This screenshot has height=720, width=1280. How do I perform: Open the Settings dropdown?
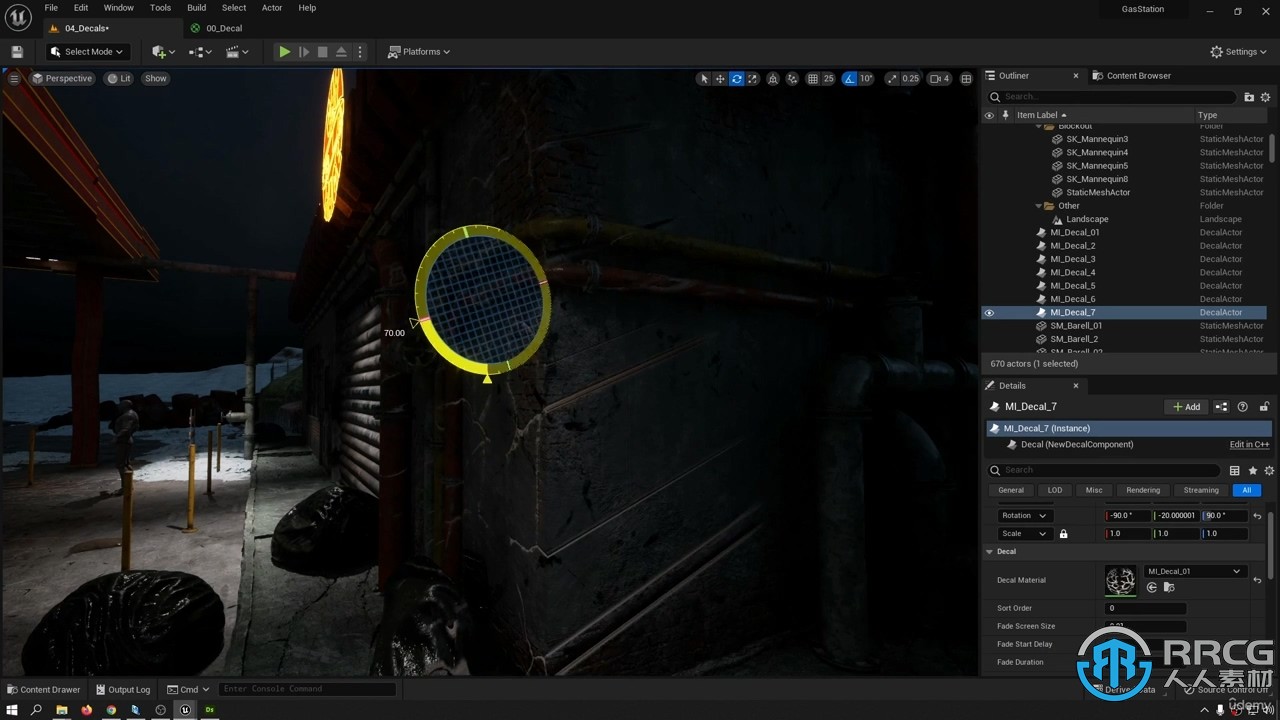(1238, 52)
